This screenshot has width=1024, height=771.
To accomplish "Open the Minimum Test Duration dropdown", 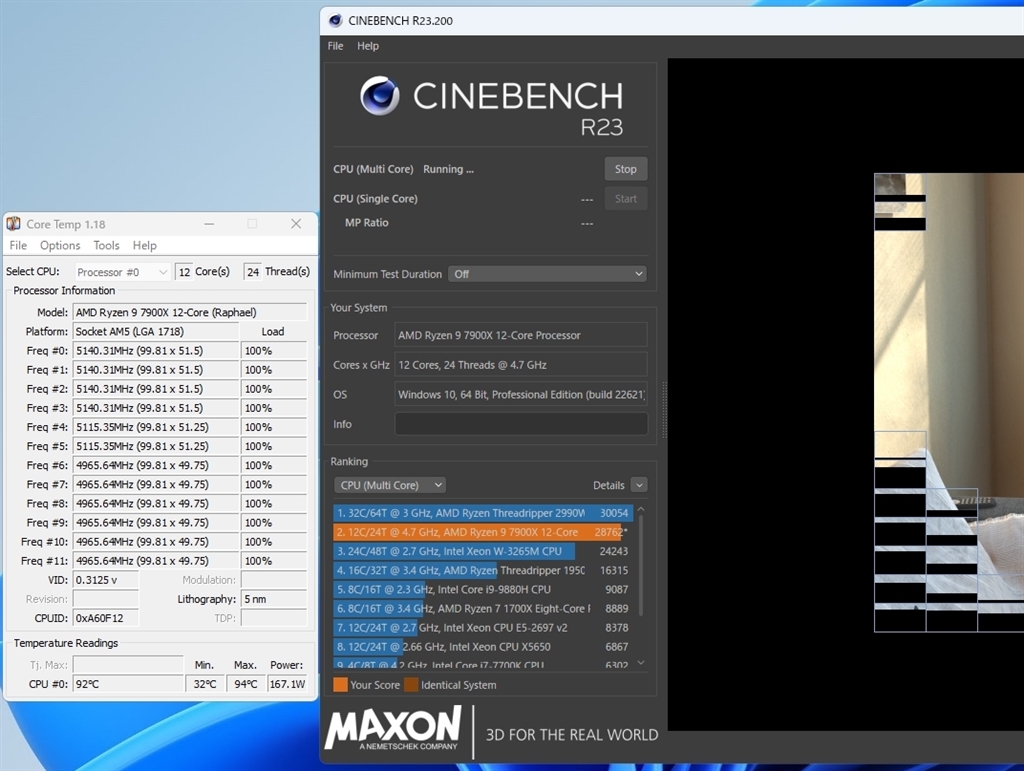I will pyautogui.click(x=547, y=273).
